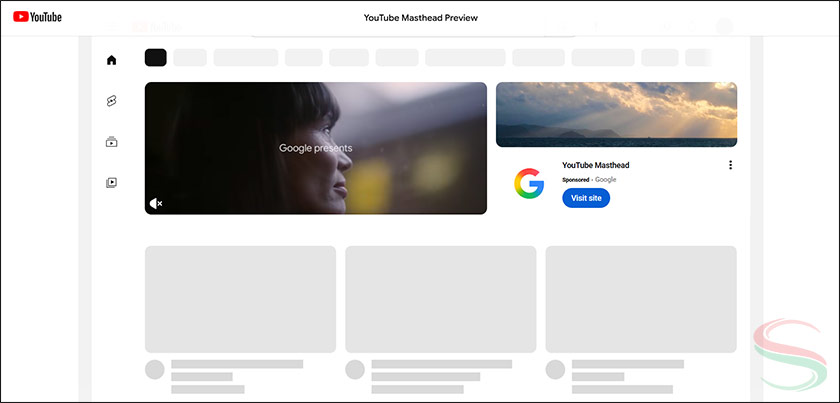Image resolution: width=840 pixels, height=403 pixels.
Task: Click the YouTube logo in header
Action: pos(37,17)
